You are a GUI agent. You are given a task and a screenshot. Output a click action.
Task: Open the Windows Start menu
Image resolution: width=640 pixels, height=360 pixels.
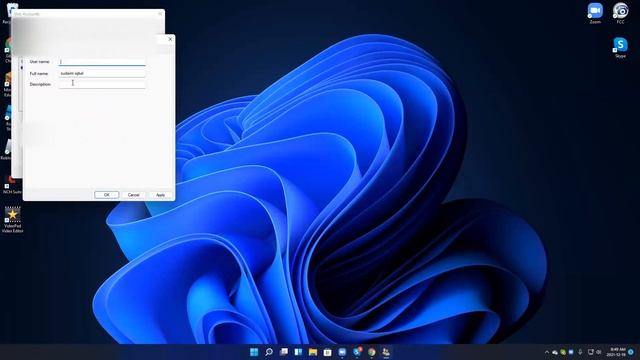click(254, 352)
